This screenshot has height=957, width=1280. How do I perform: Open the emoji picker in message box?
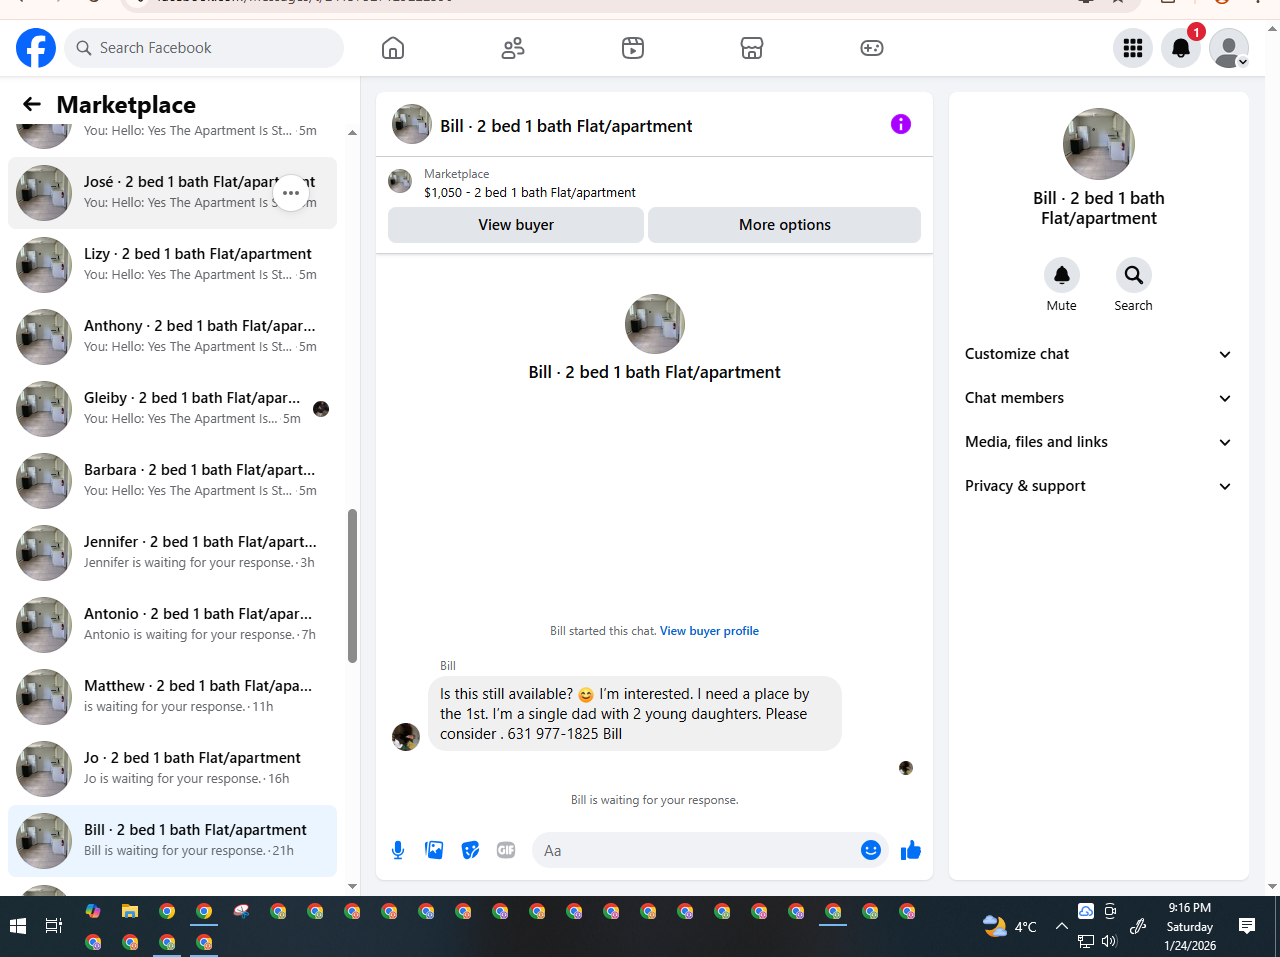(x=871, y=850)
